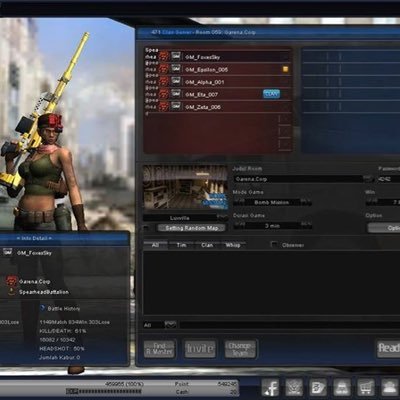Select GM_Epsilon_005 player name

pos(206,69)
